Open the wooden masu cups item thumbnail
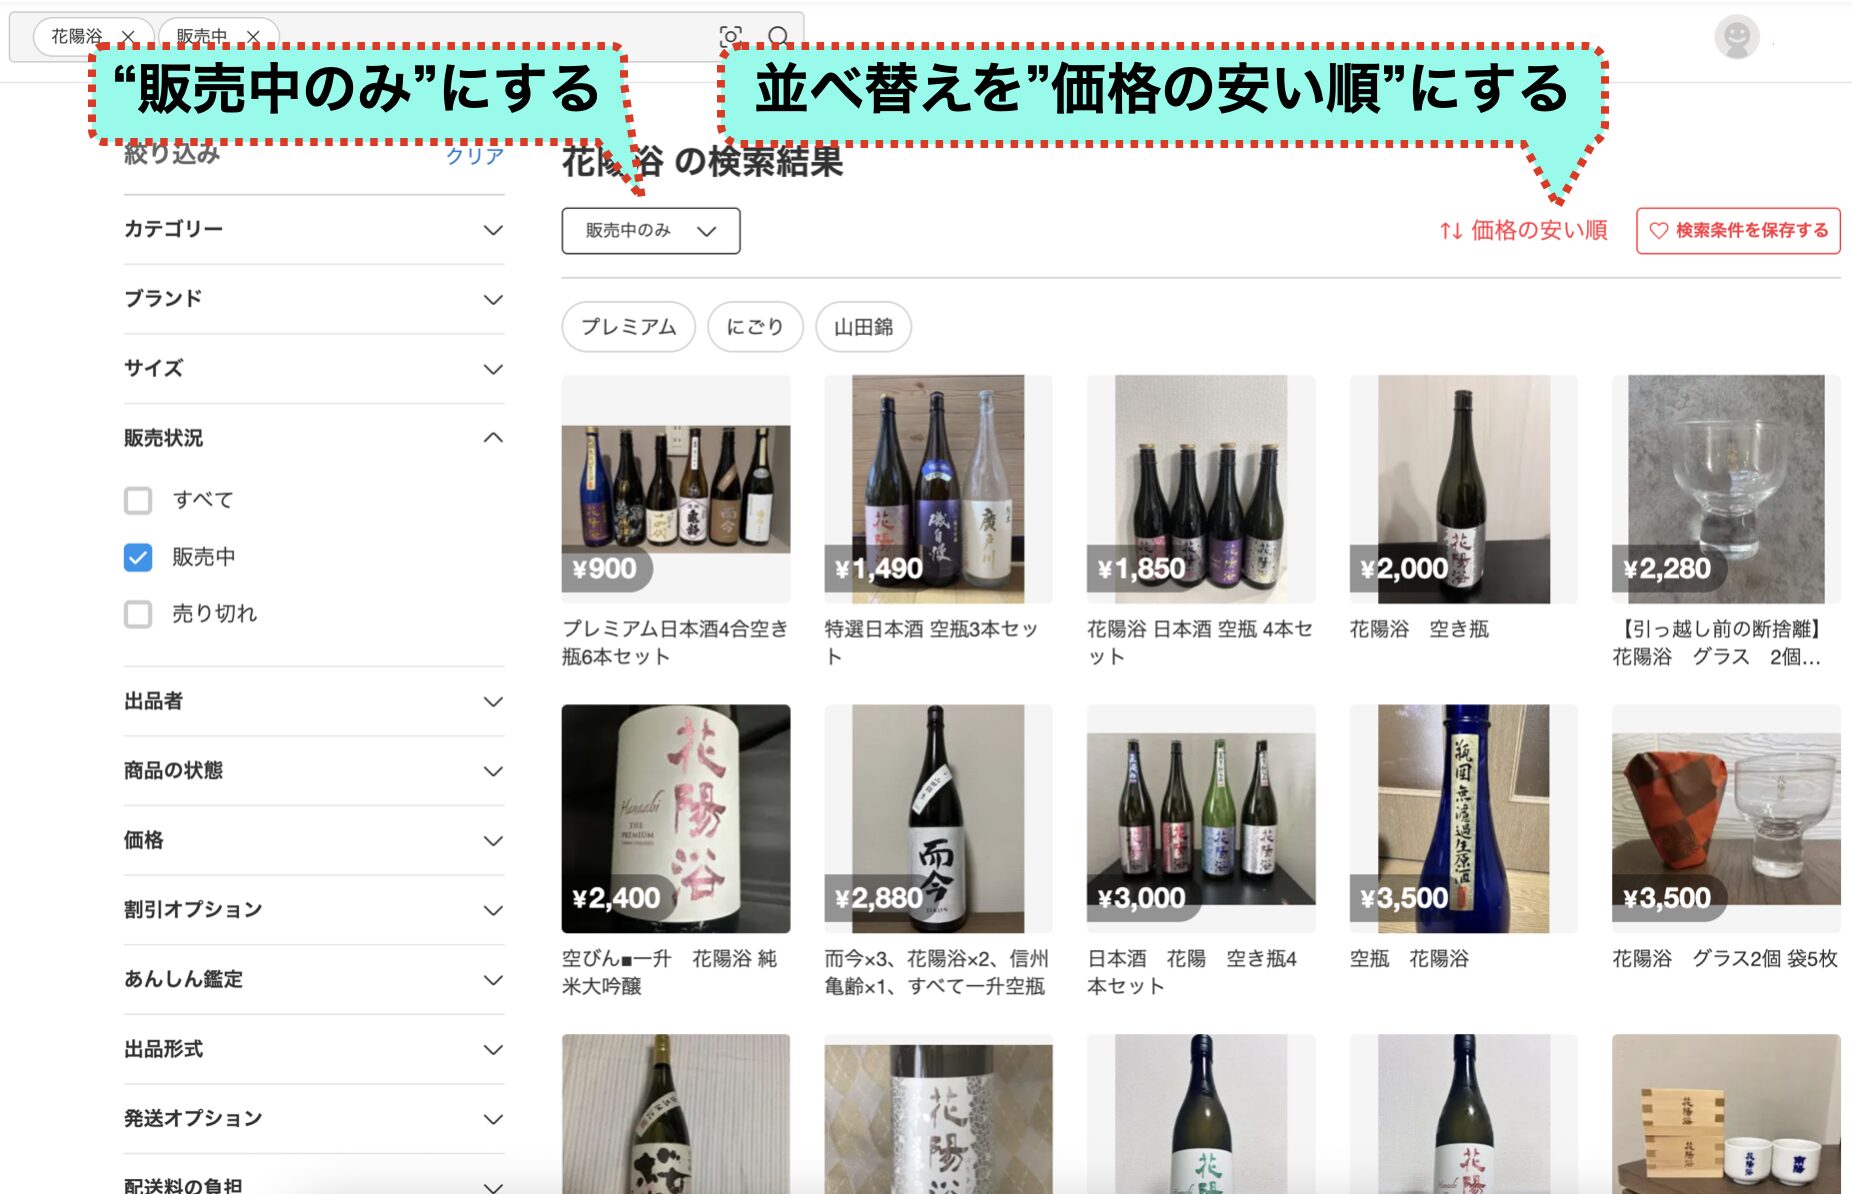 (x=1726, y=1114)
